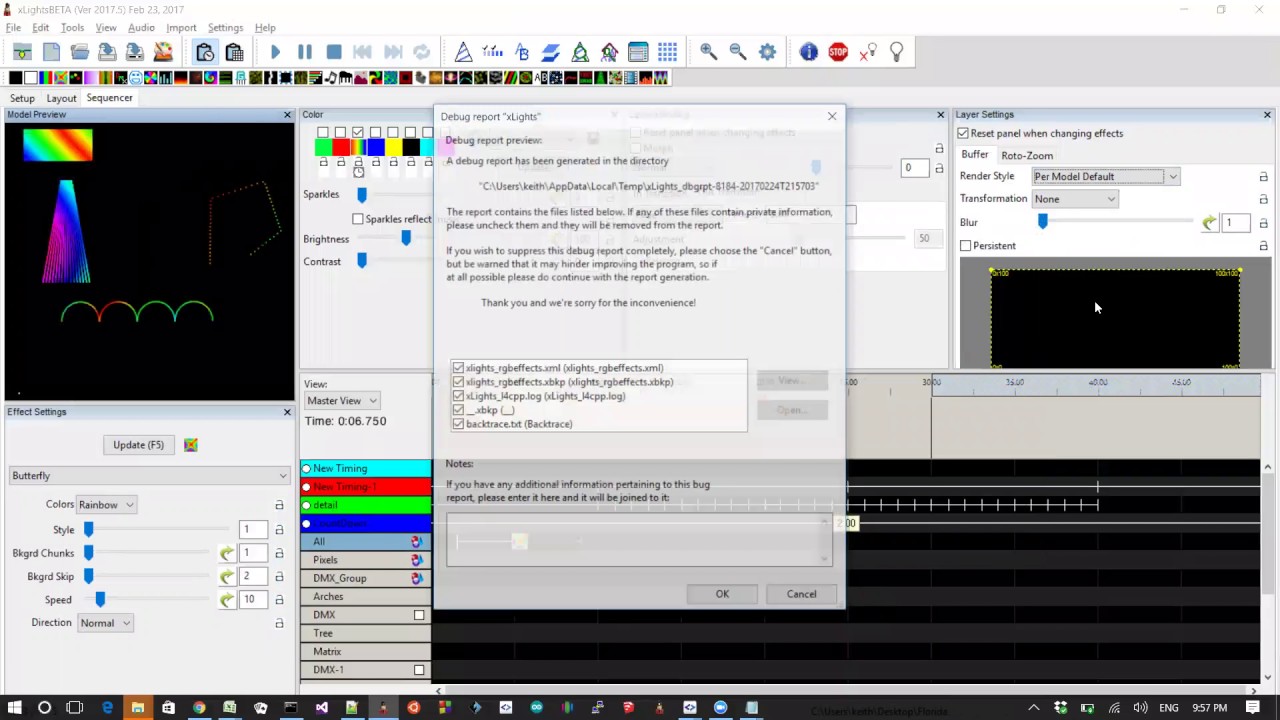1280x720 pixels.
Task: Click the blue grid icon in toolbar
Action: (667, 52)
